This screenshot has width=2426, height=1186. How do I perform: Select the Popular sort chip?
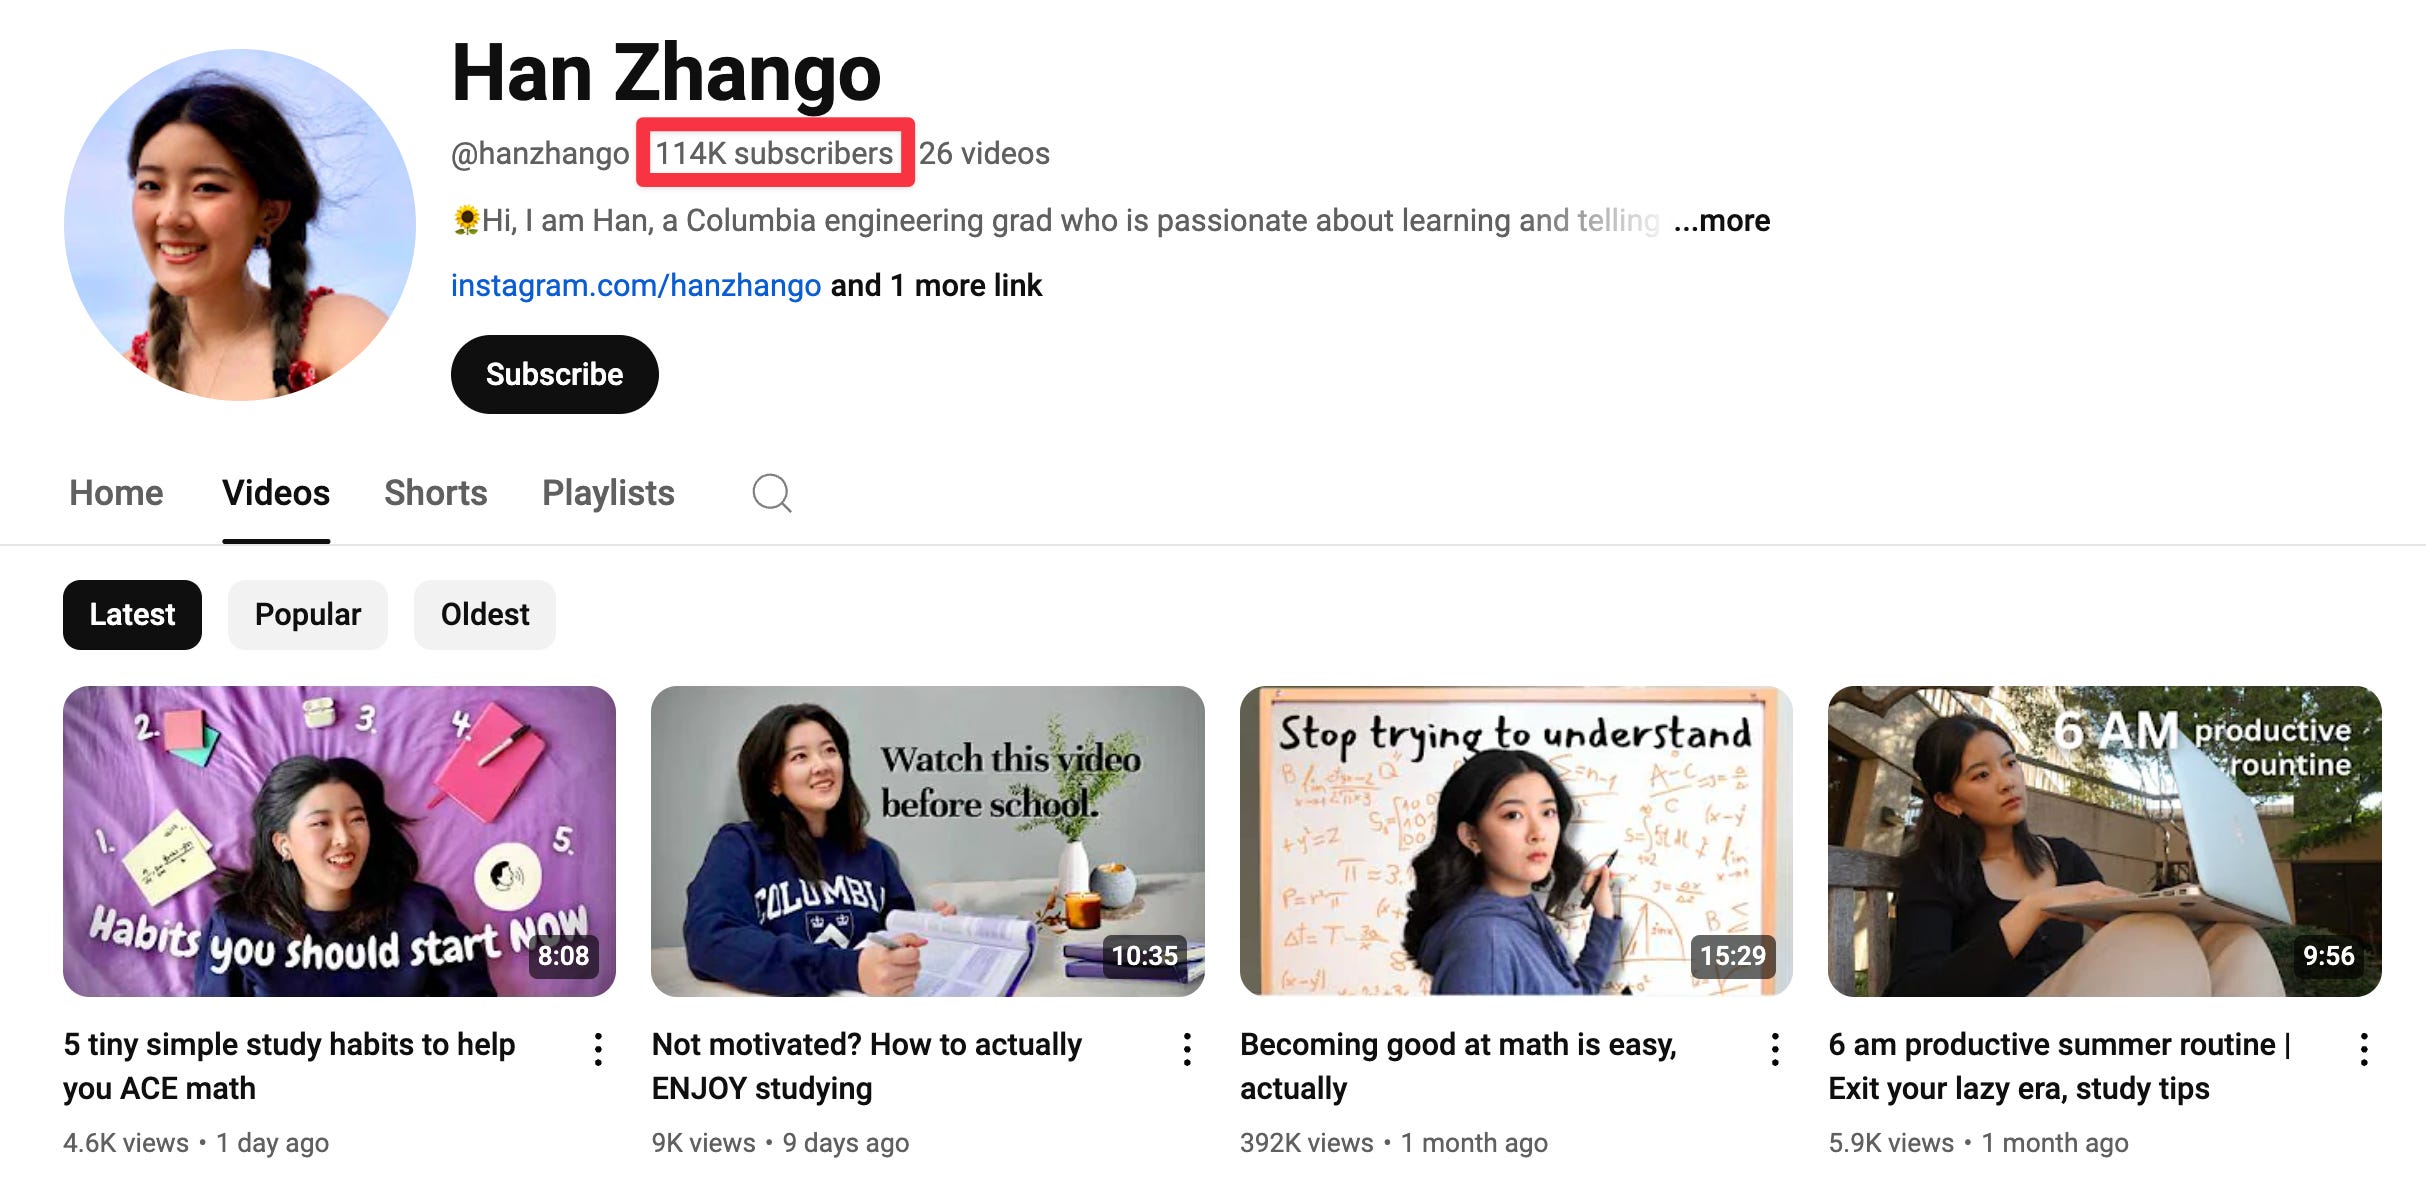[307, 615]
